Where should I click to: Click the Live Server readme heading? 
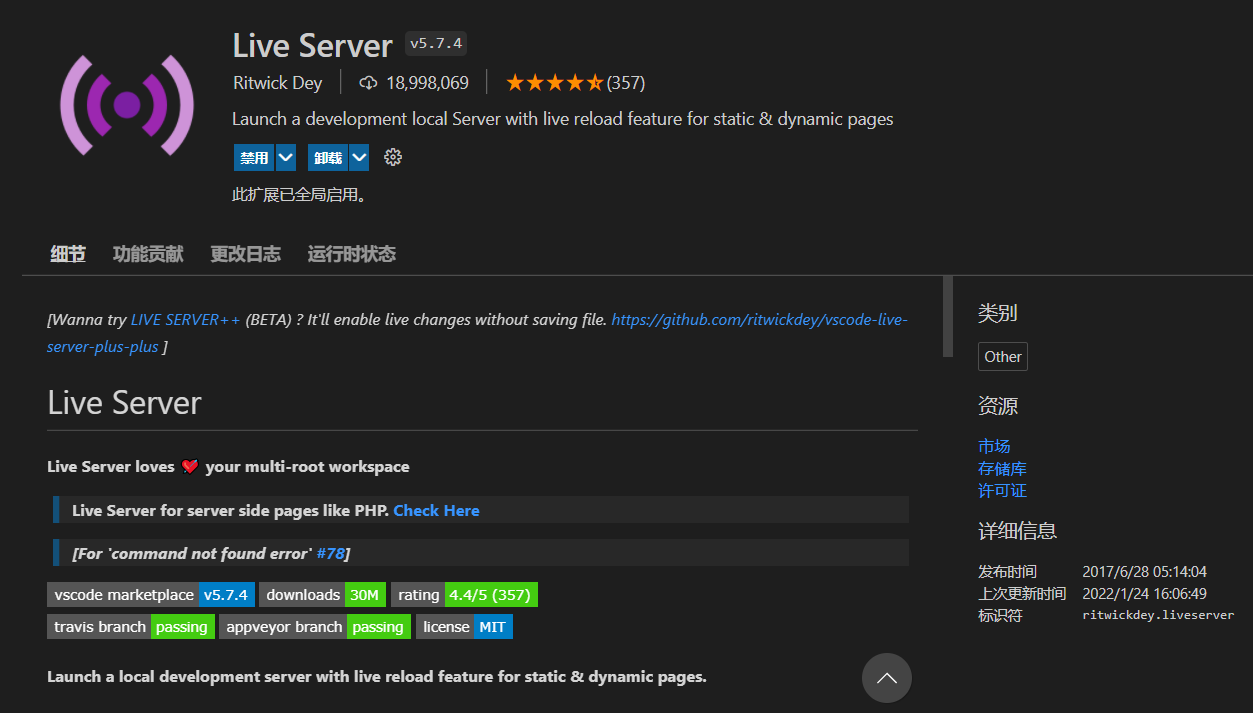point(124,403)
